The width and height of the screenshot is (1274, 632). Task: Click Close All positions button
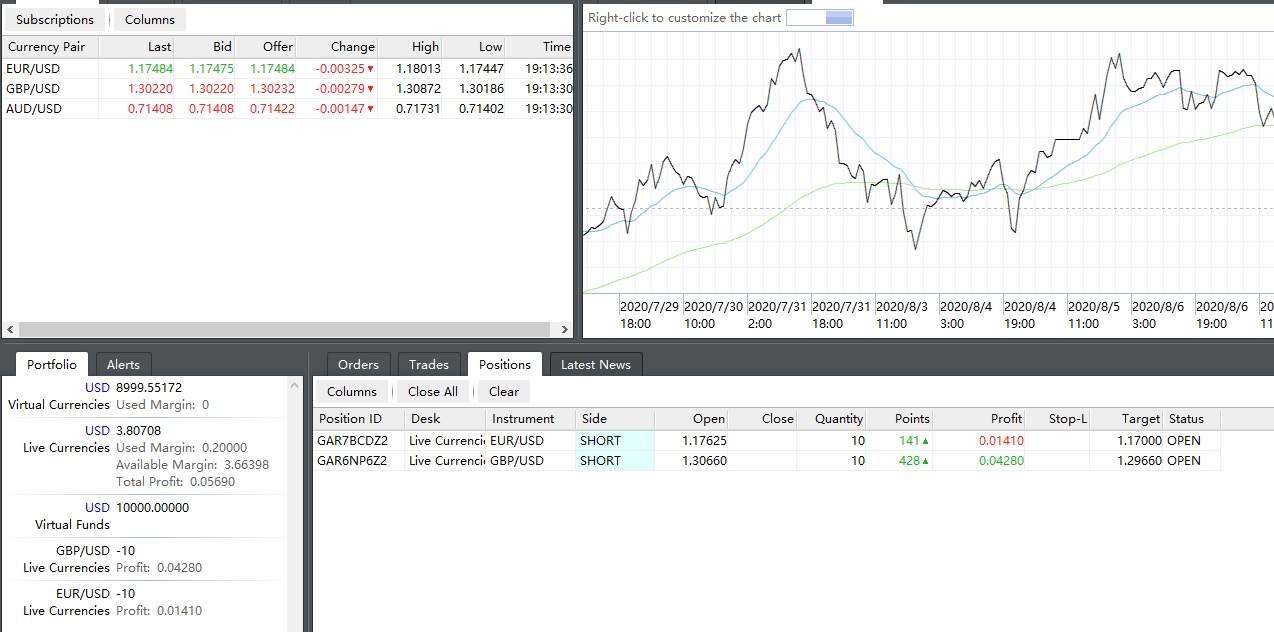coord(433,391)
